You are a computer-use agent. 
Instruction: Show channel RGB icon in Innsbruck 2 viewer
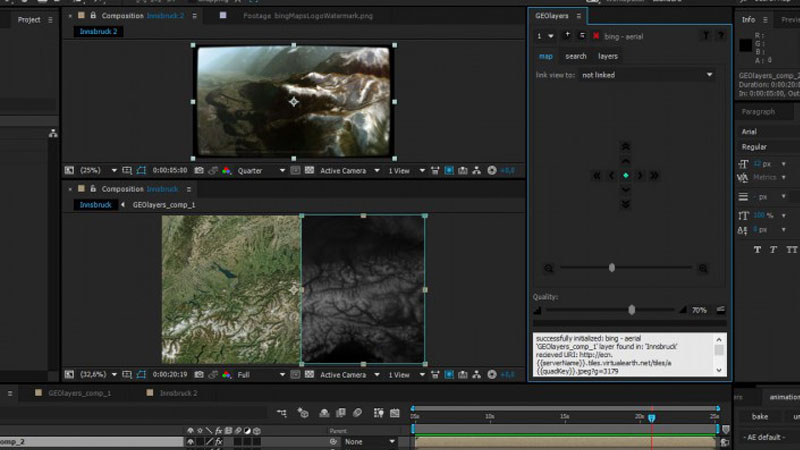(x=227, y=170)
